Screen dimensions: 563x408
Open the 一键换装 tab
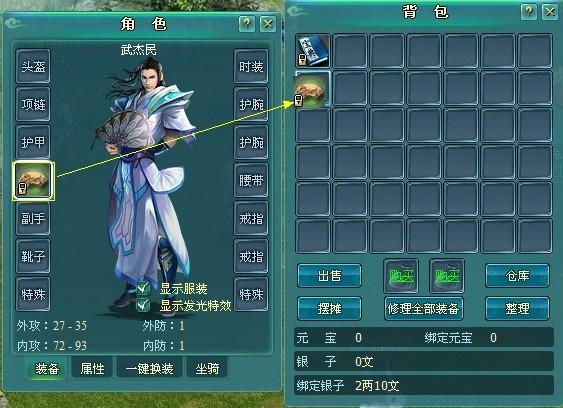149,368
